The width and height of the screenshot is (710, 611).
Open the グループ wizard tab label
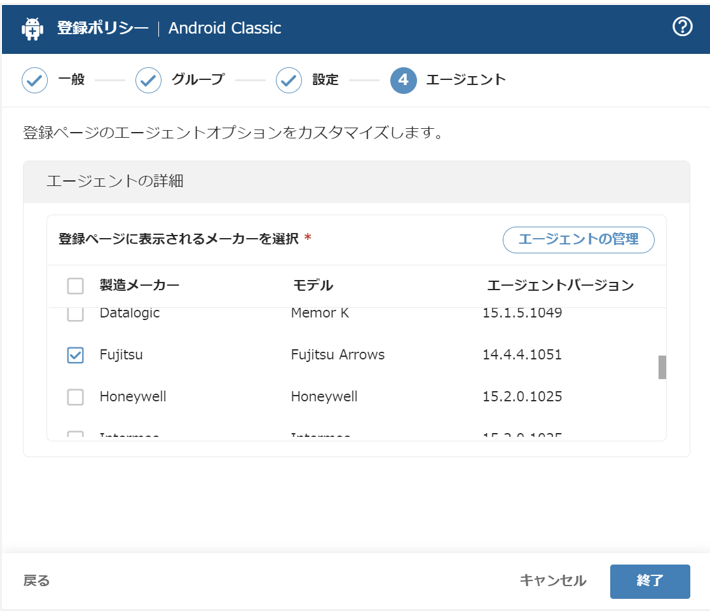198,79
